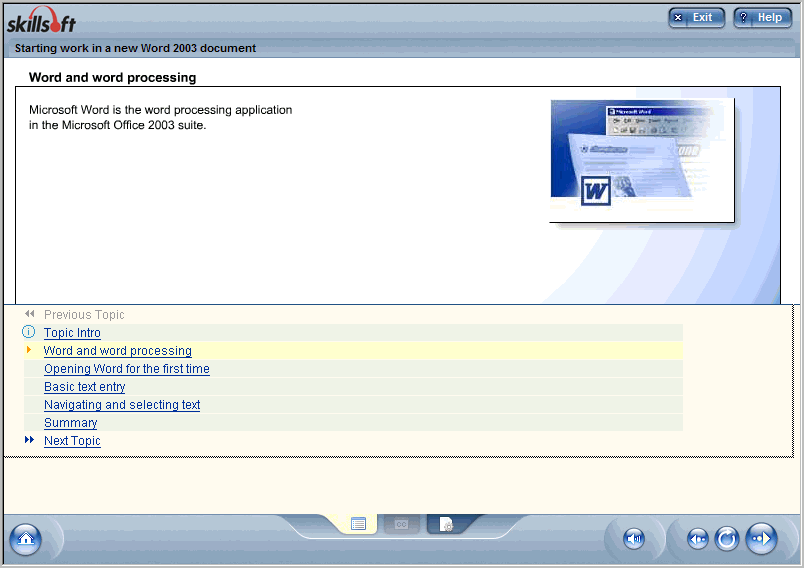The width and height of the screenshot is (804, 568).
Task: Replay the page with circular arrow
Action: pyautogui.click(x=727, y=539)
